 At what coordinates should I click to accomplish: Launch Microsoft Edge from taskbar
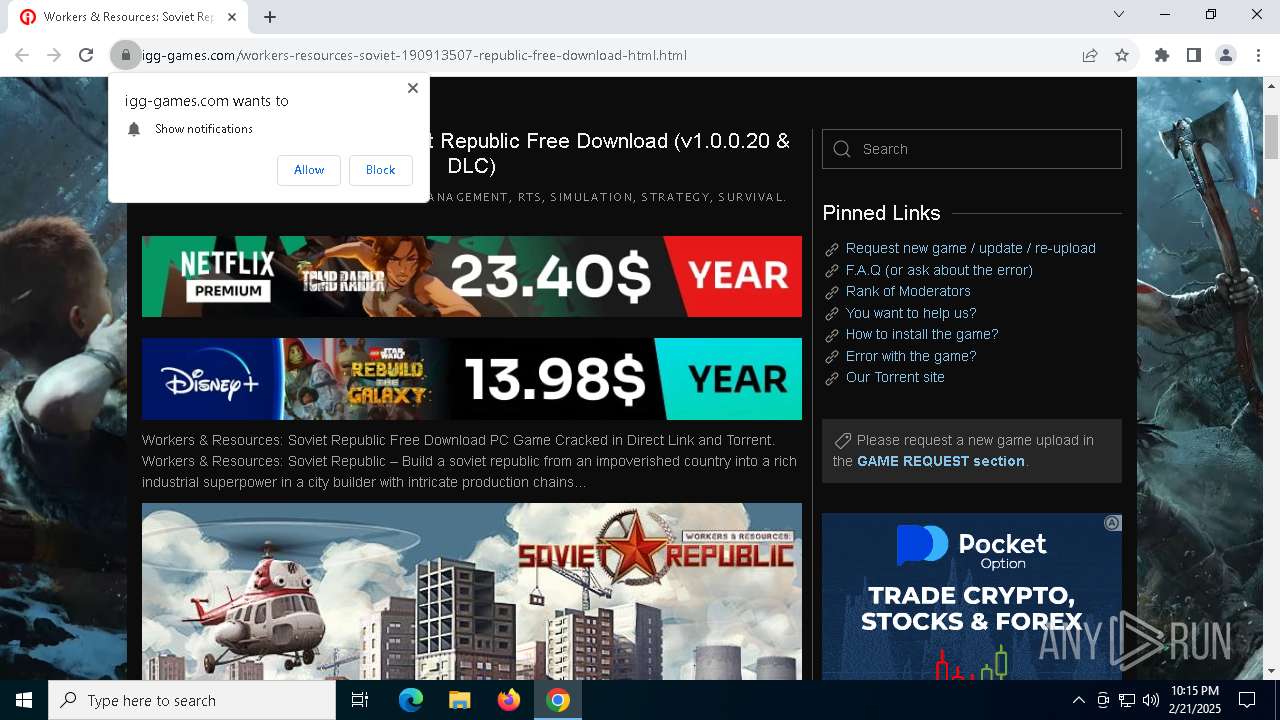pos(411,700)
